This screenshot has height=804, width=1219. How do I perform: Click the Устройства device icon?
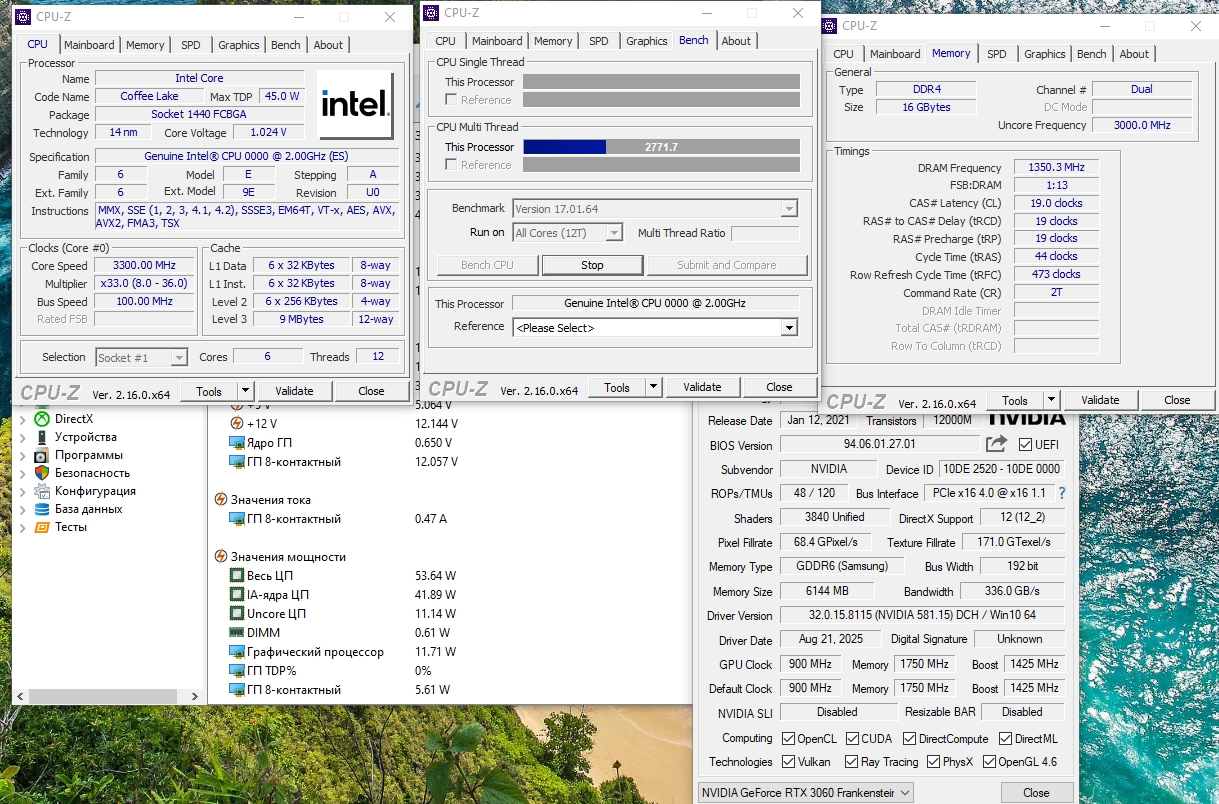[42, 437]
